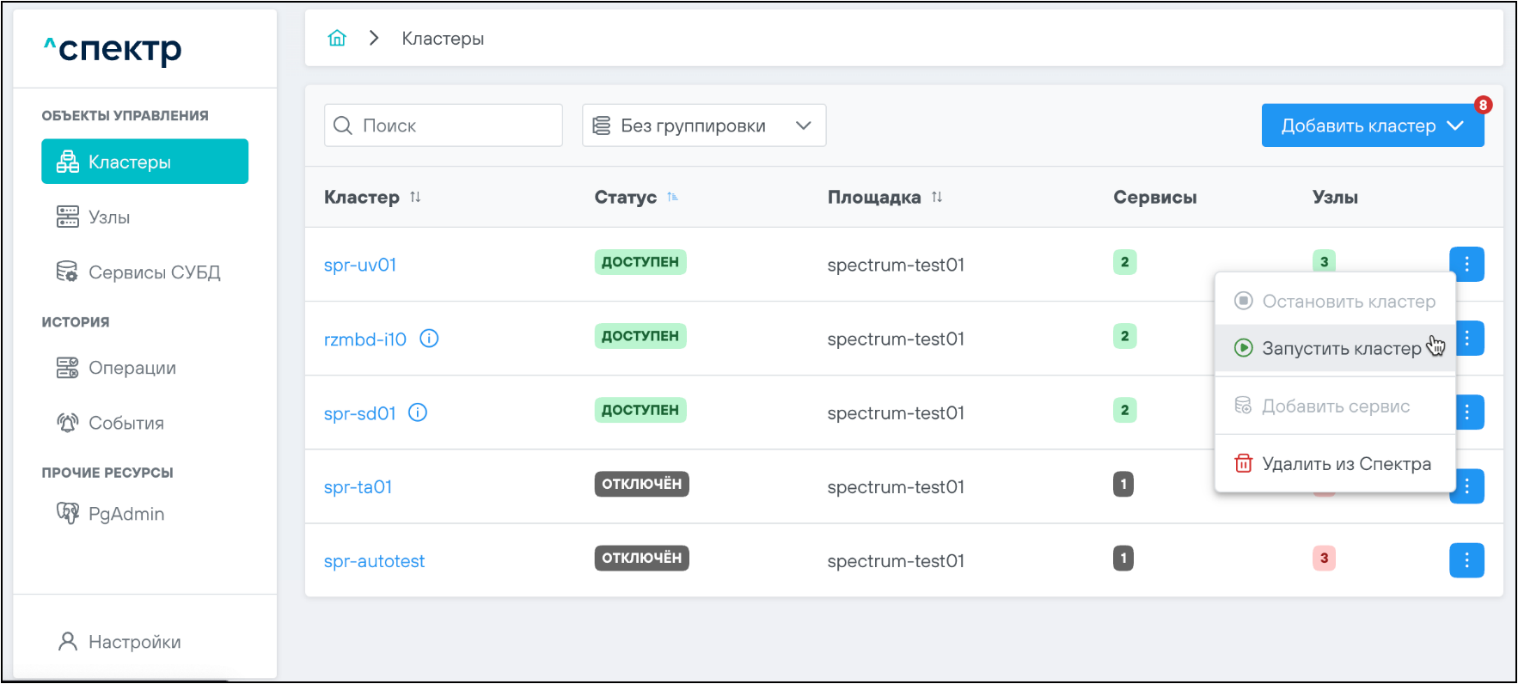Open three-dot actions menu for spr-ta01
Viewport: 1518px width, 684px height.
pos(1466,486)
